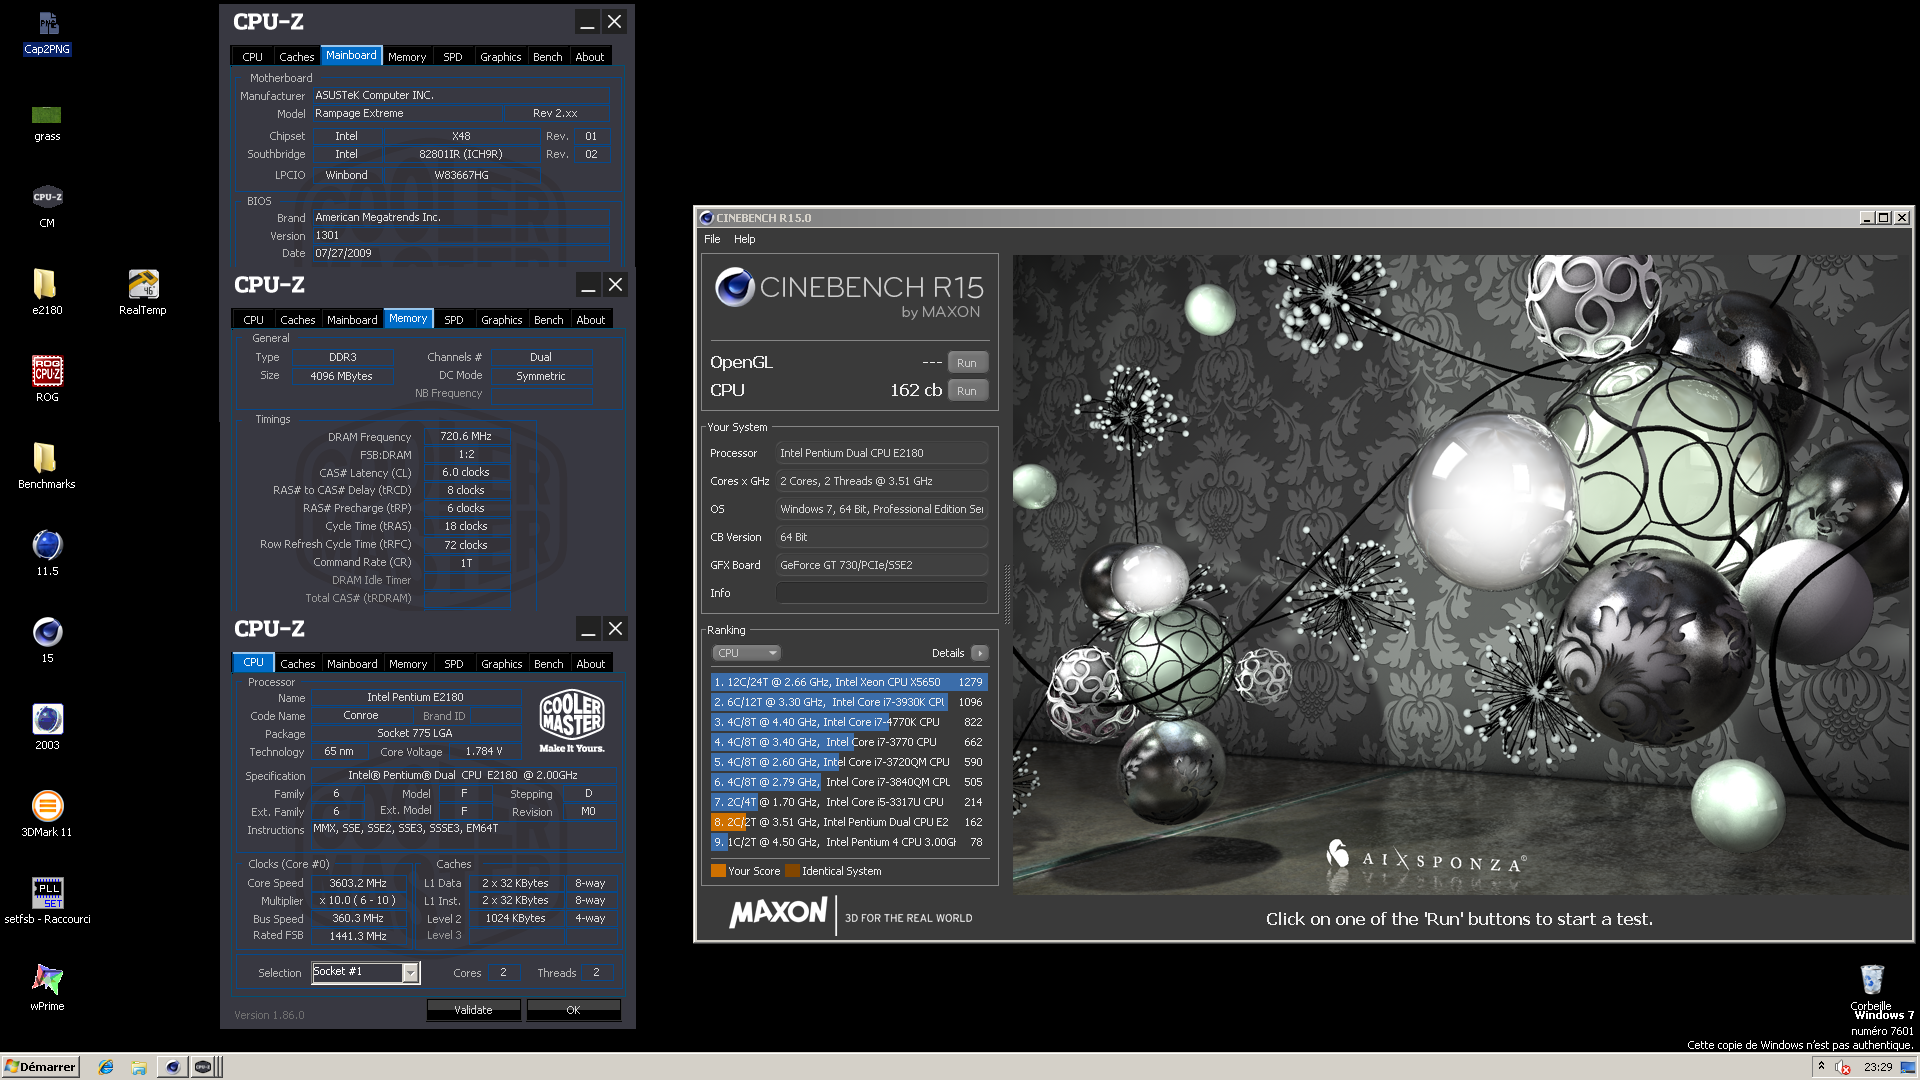Click the clock showing 23:29
The width and height of the screenshot is (1920, 1080).
pyautogui.click(x=1877, y=1067)
